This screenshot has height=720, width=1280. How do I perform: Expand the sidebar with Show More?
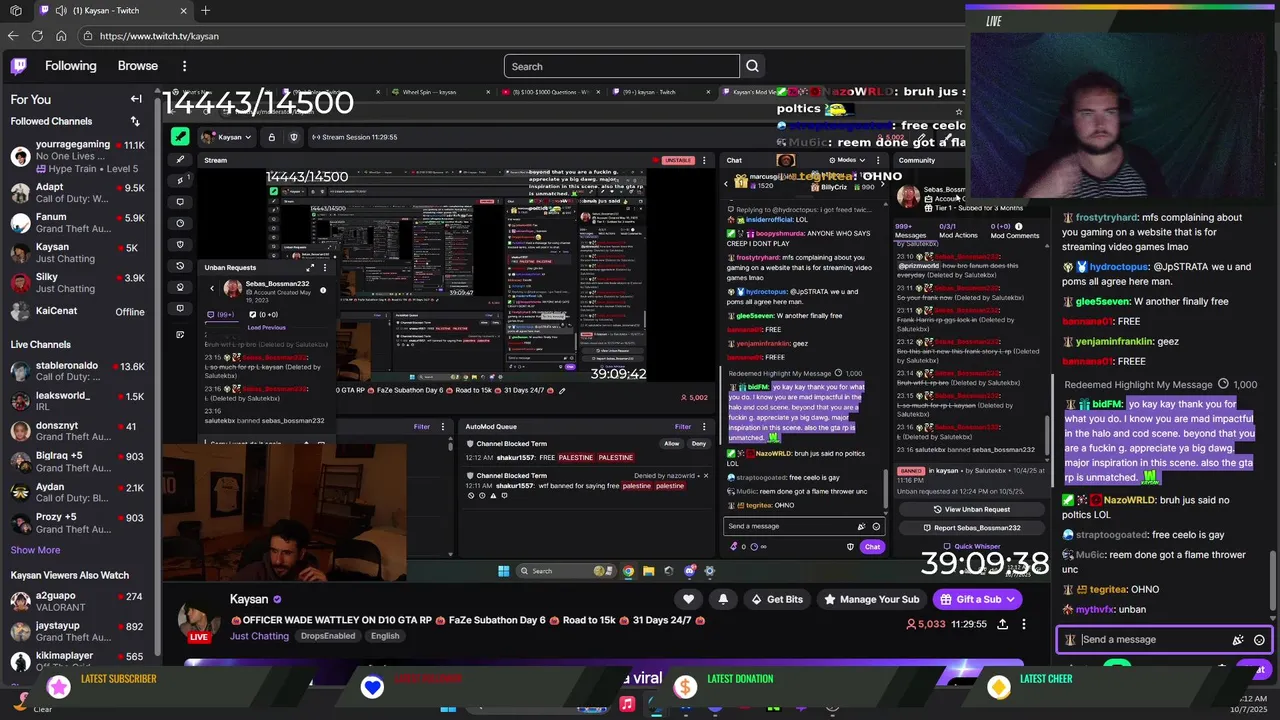click(x=35, y=550)
